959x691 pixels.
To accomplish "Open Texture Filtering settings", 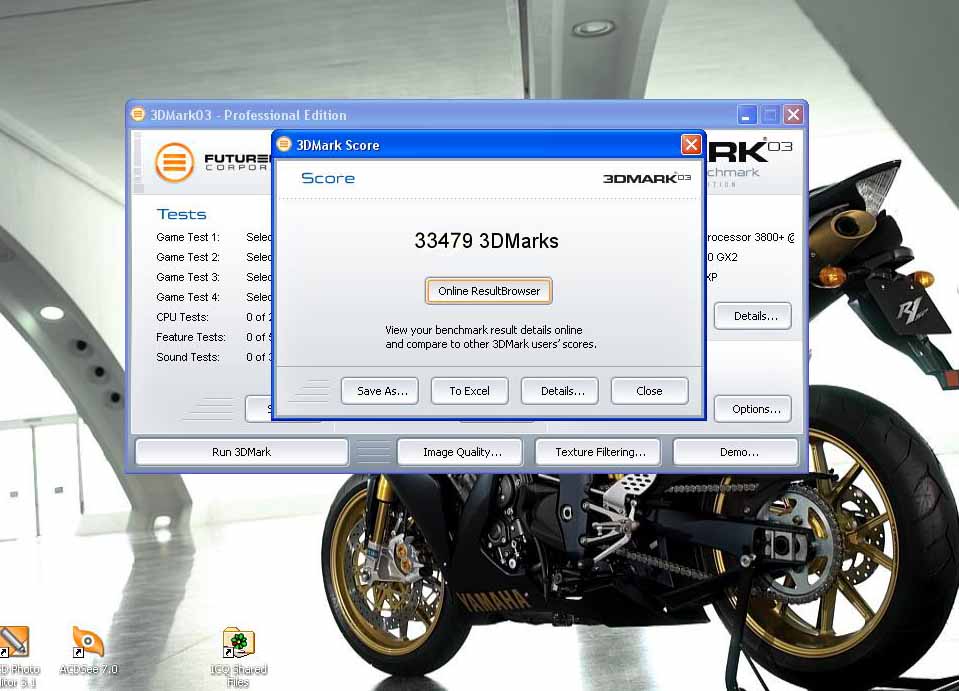I will 598,453.
